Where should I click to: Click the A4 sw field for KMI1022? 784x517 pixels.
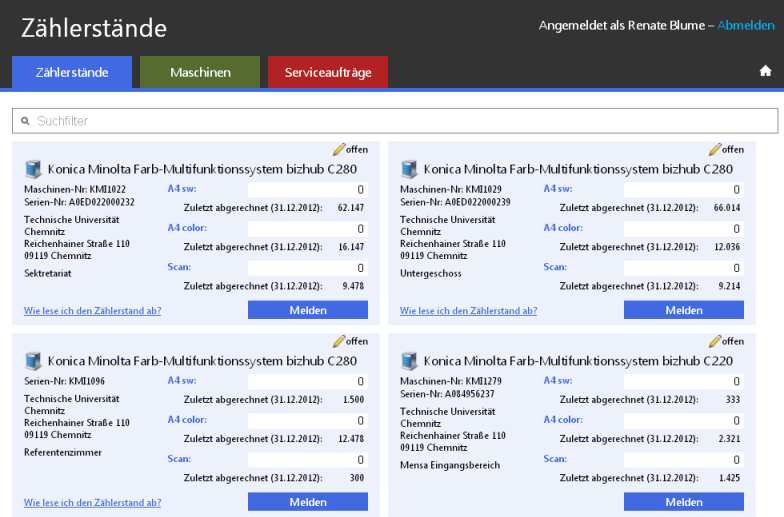pyautogui.click(x=307, y=189)
